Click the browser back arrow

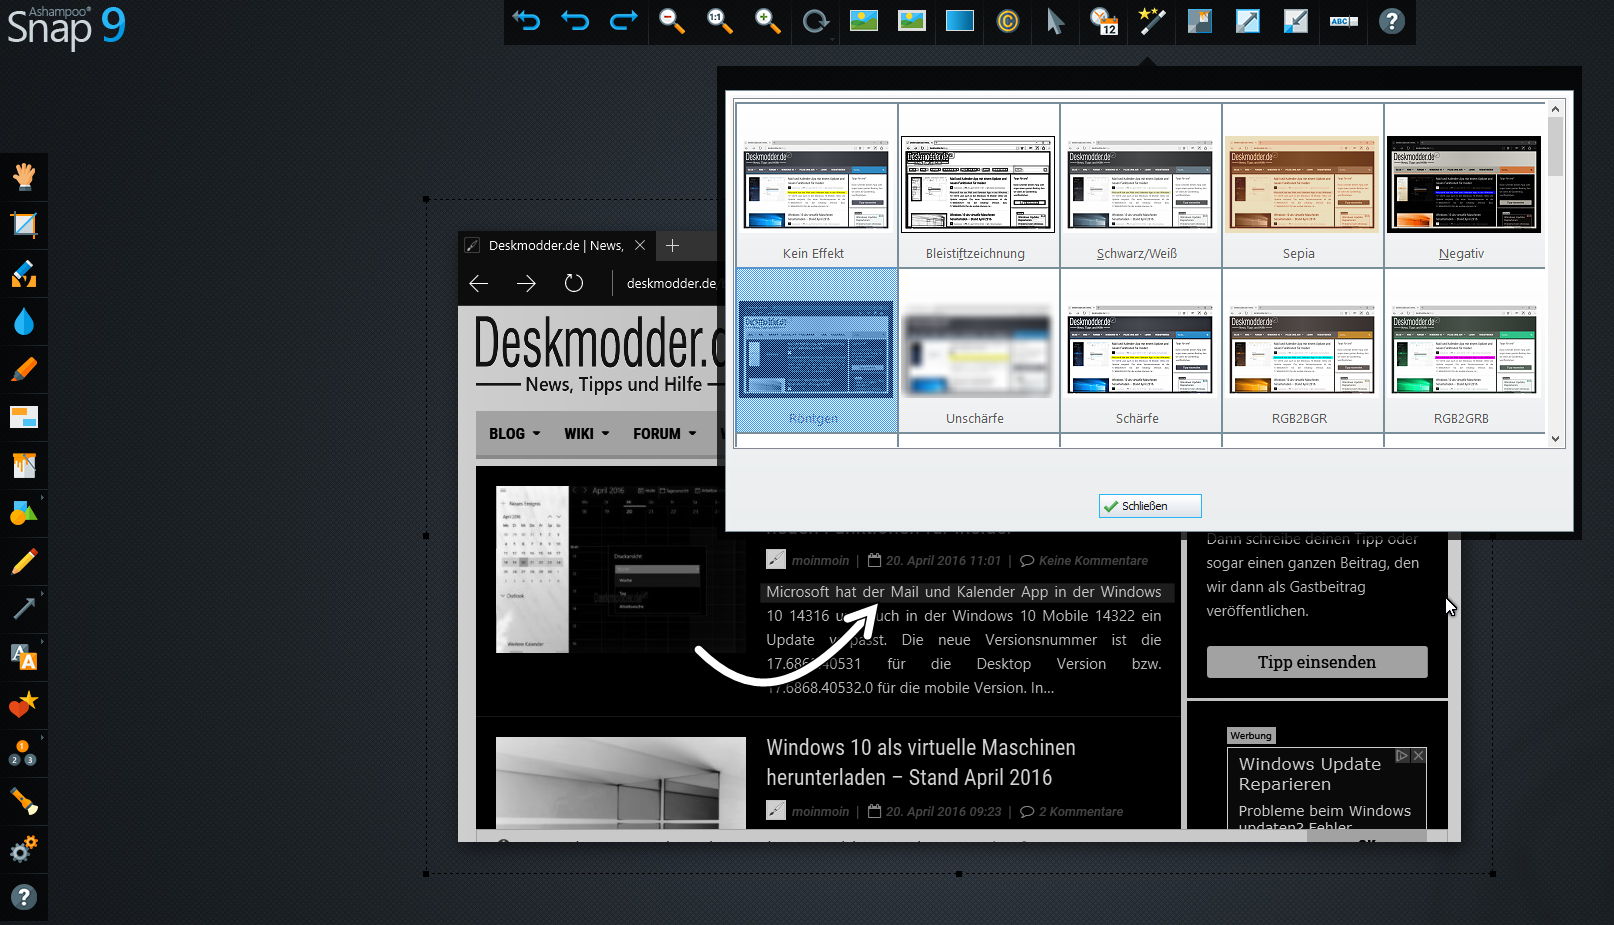(478, 284)
